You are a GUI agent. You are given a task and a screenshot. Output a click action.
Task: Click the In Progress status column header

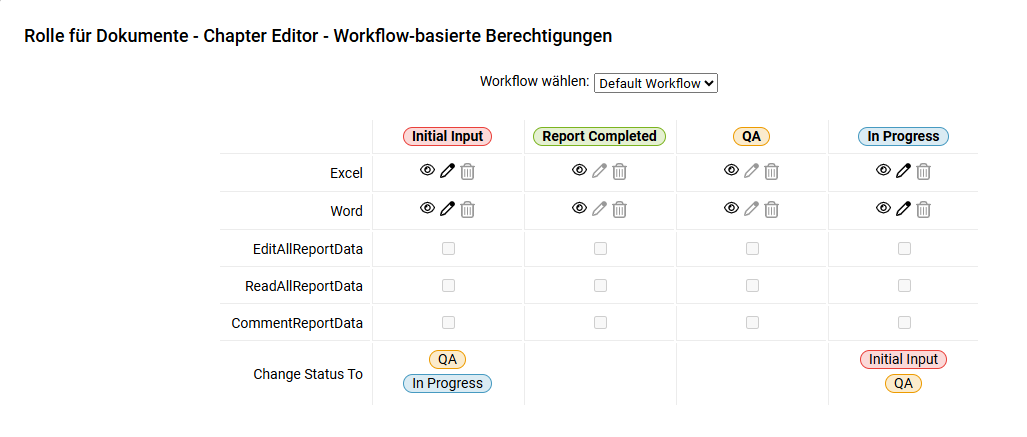(903, 136)
